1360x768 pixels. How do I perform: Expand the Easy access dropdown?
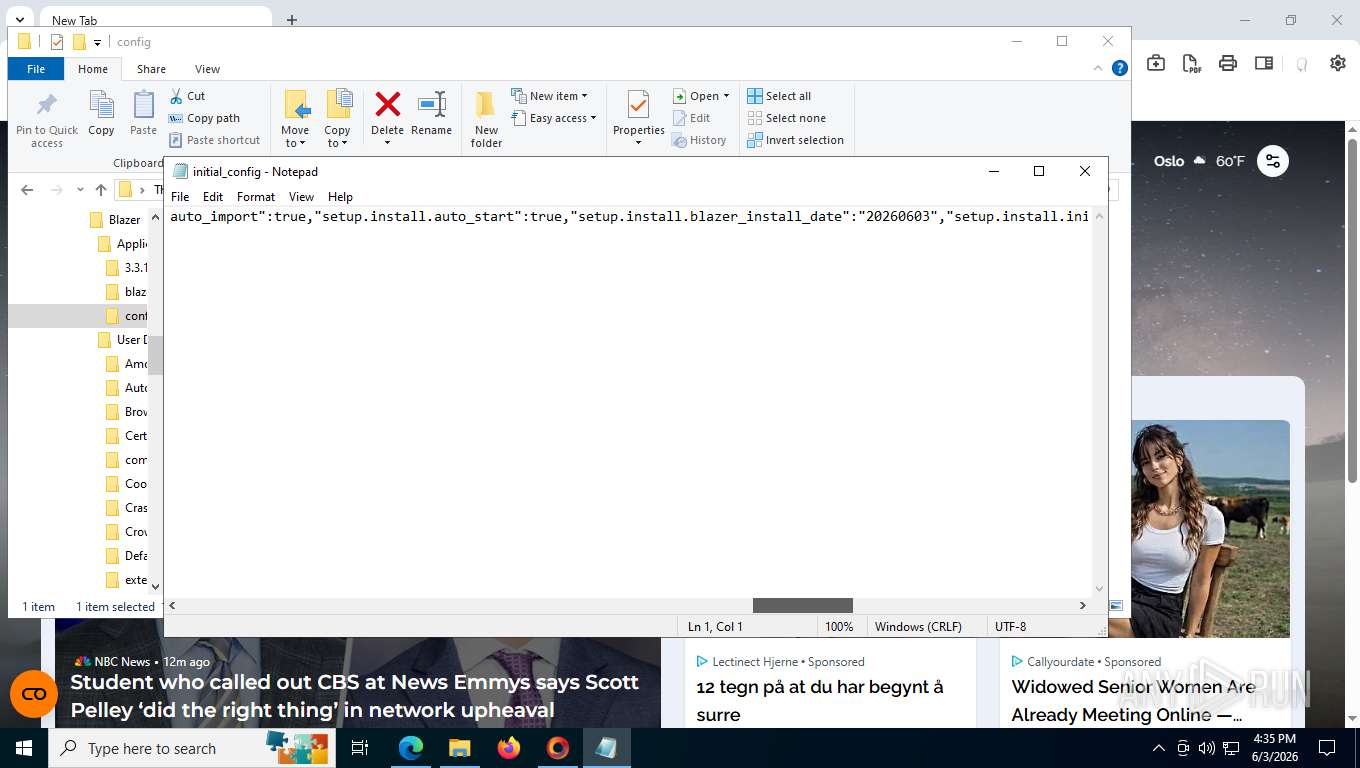click(x=553, y=118)
